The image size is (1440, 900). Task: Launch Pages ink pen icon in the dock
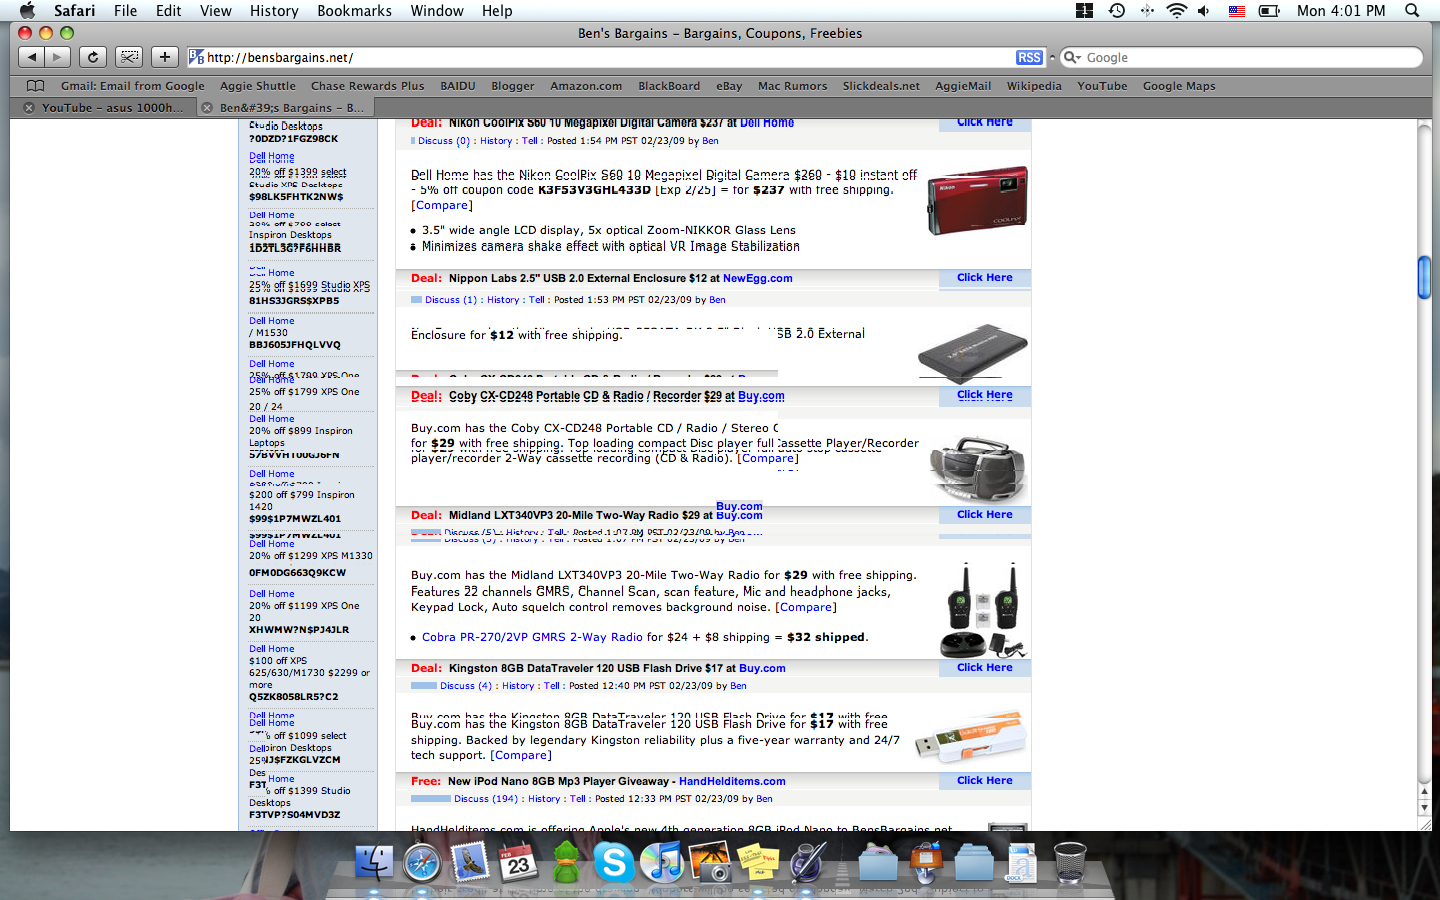click(x=806, y=861)
